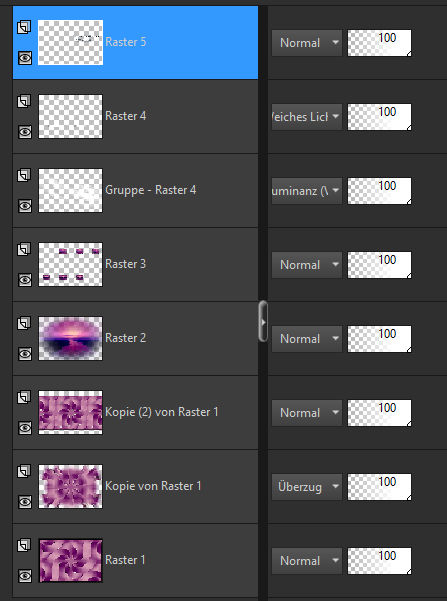Viewport: 447px width, 601px height.
Task: Select the Kopie (2) von Raster 1 layer
Action: pos(135,412)
